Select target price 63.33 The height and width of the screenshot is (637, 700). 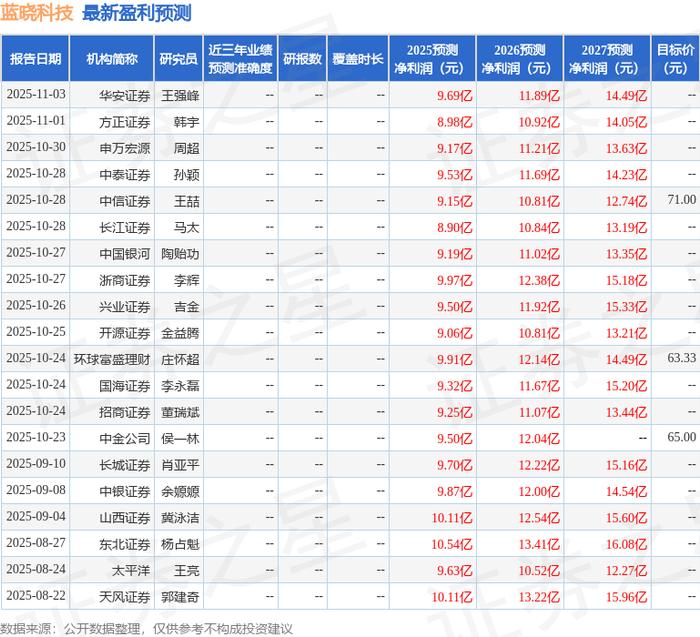click(681, 358)
